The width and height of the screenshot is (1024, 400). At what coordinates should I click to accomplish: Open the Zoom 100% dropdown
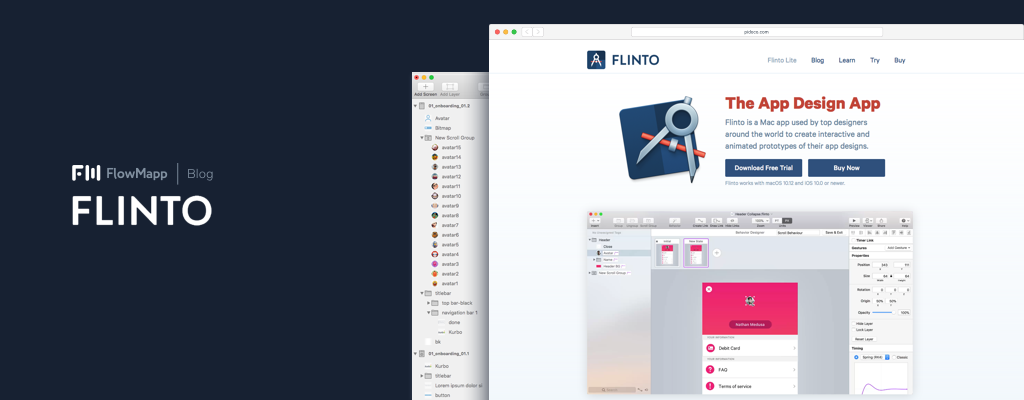coord(761,220)
